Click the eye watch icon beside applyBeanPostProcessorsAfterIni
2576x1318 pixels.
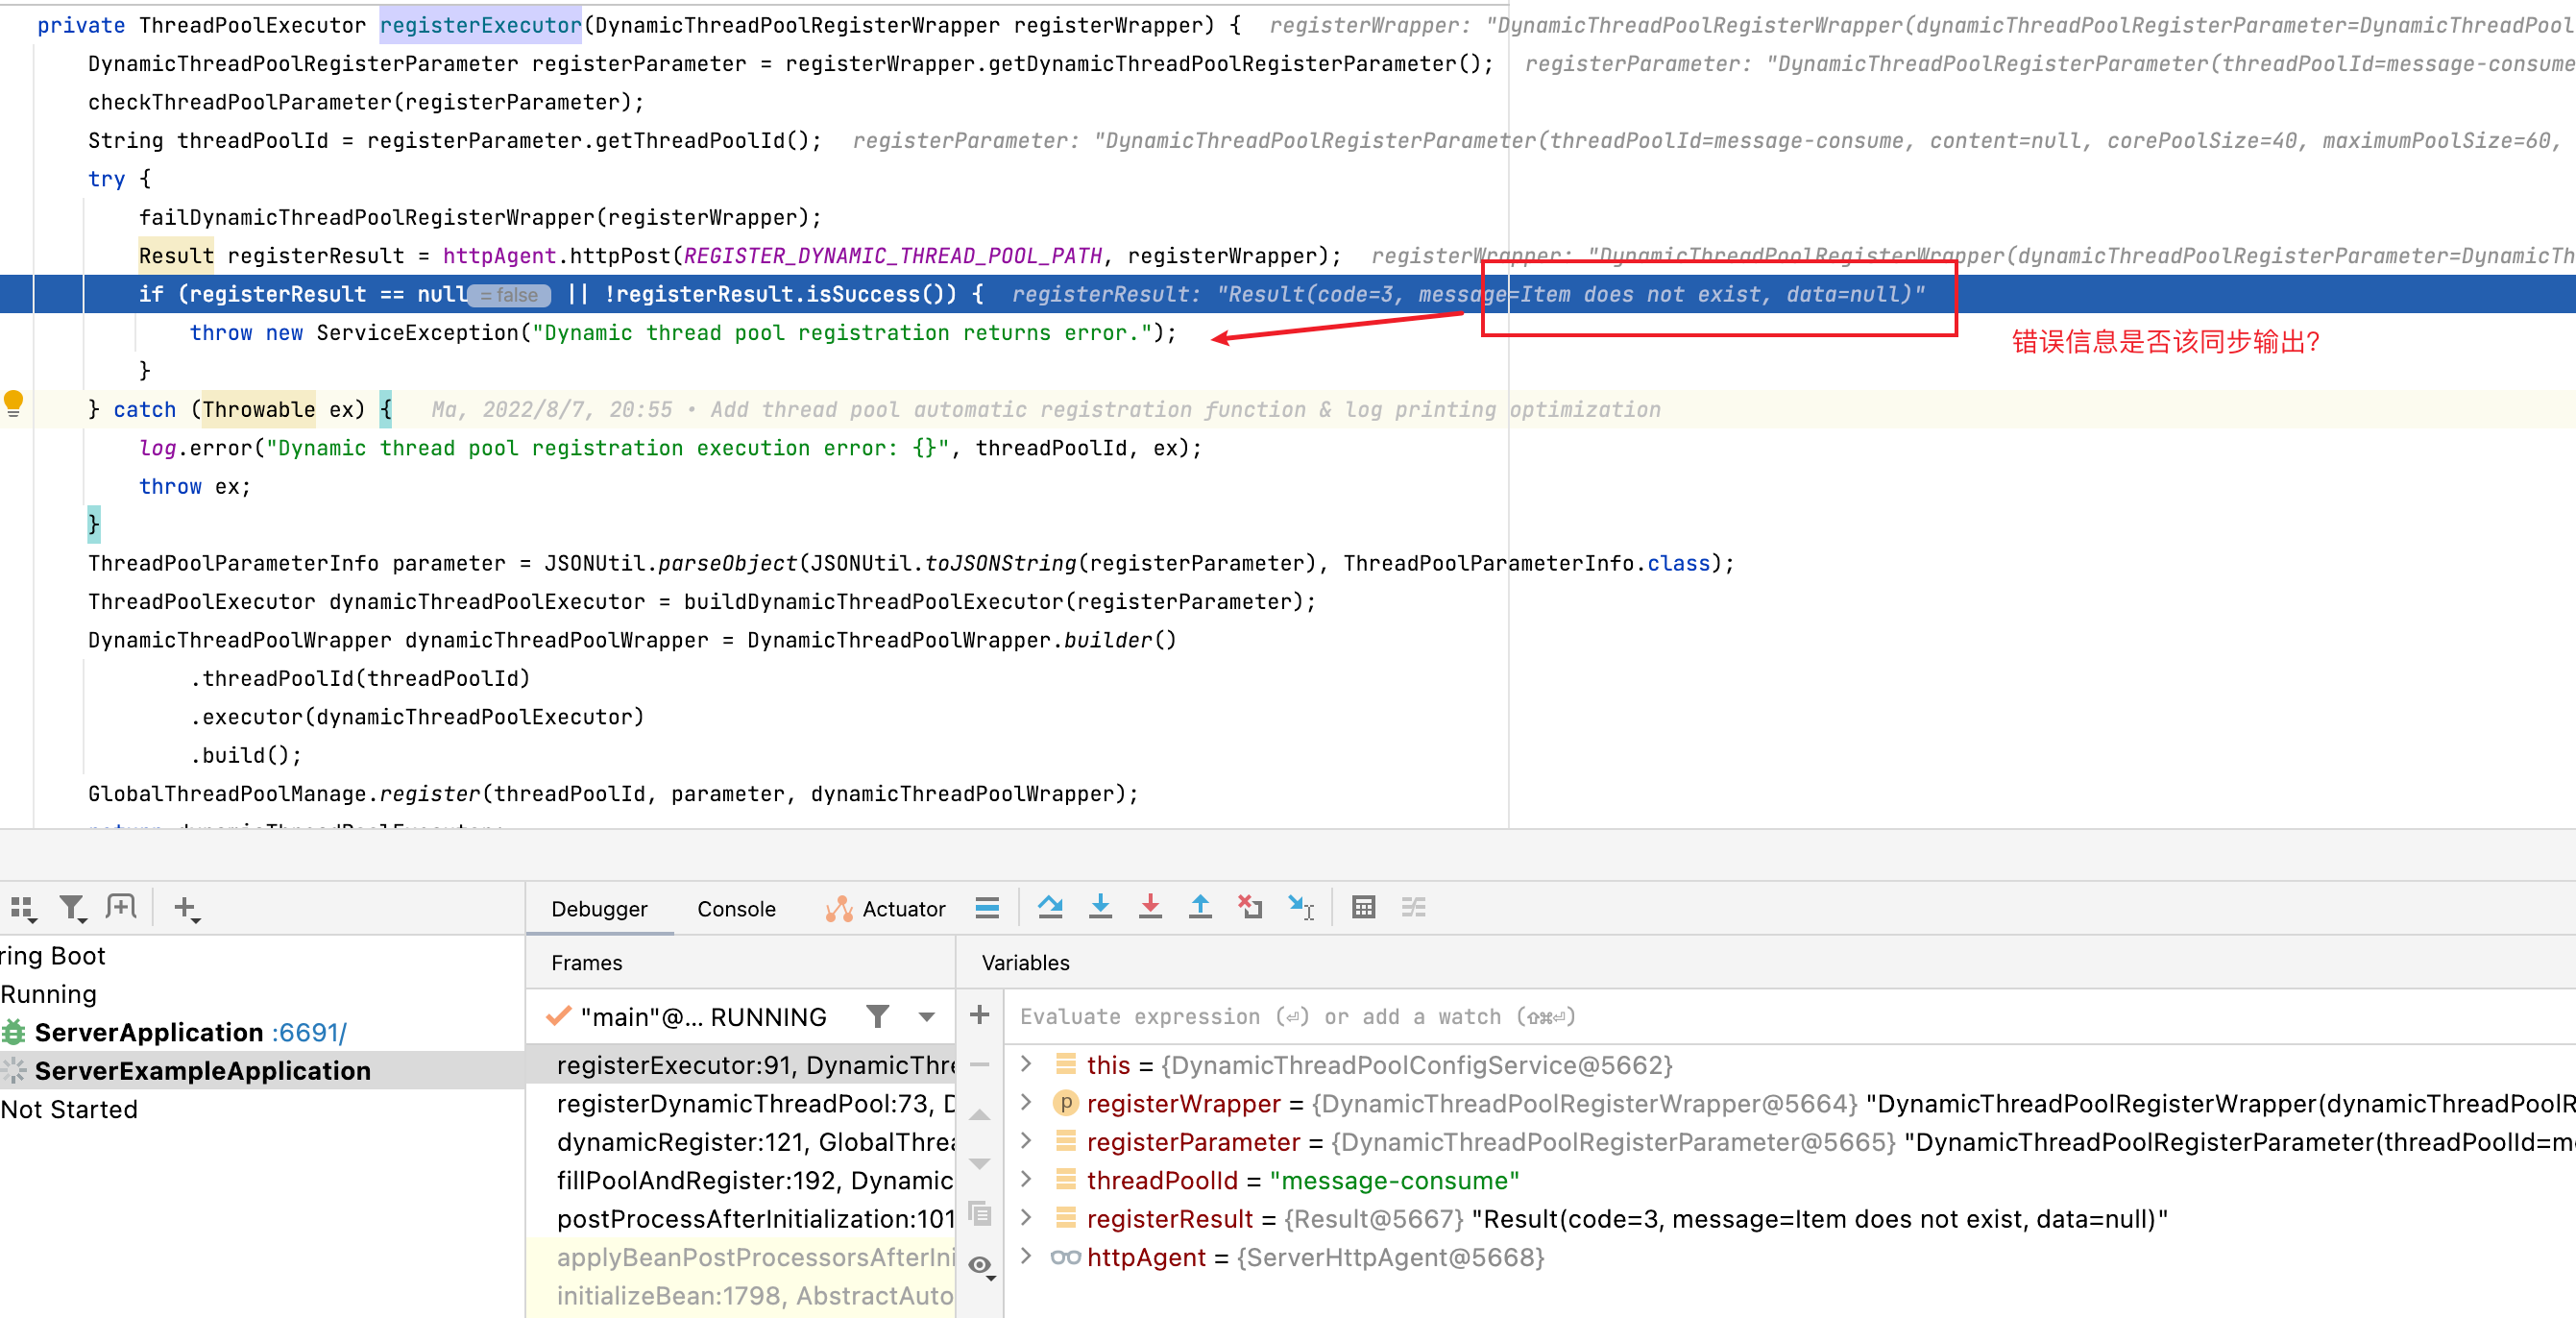(980, 1265)
